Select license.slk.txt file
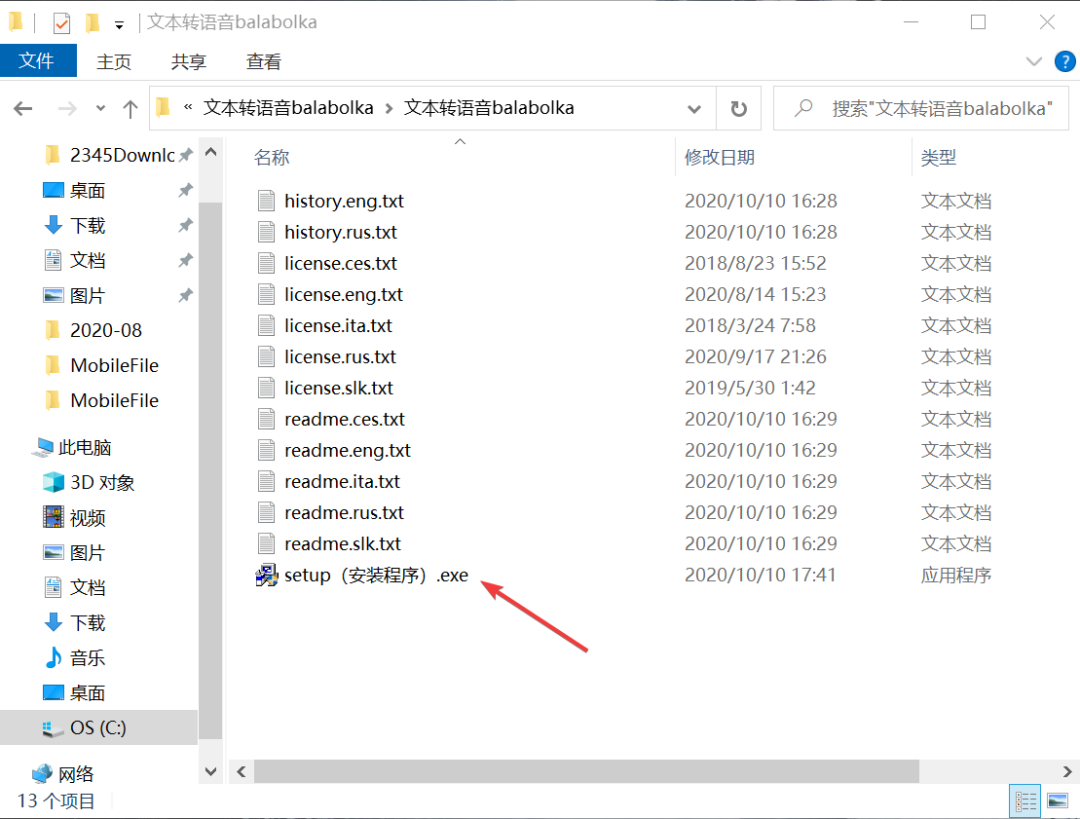1080x819 pixels. [338, 388]
